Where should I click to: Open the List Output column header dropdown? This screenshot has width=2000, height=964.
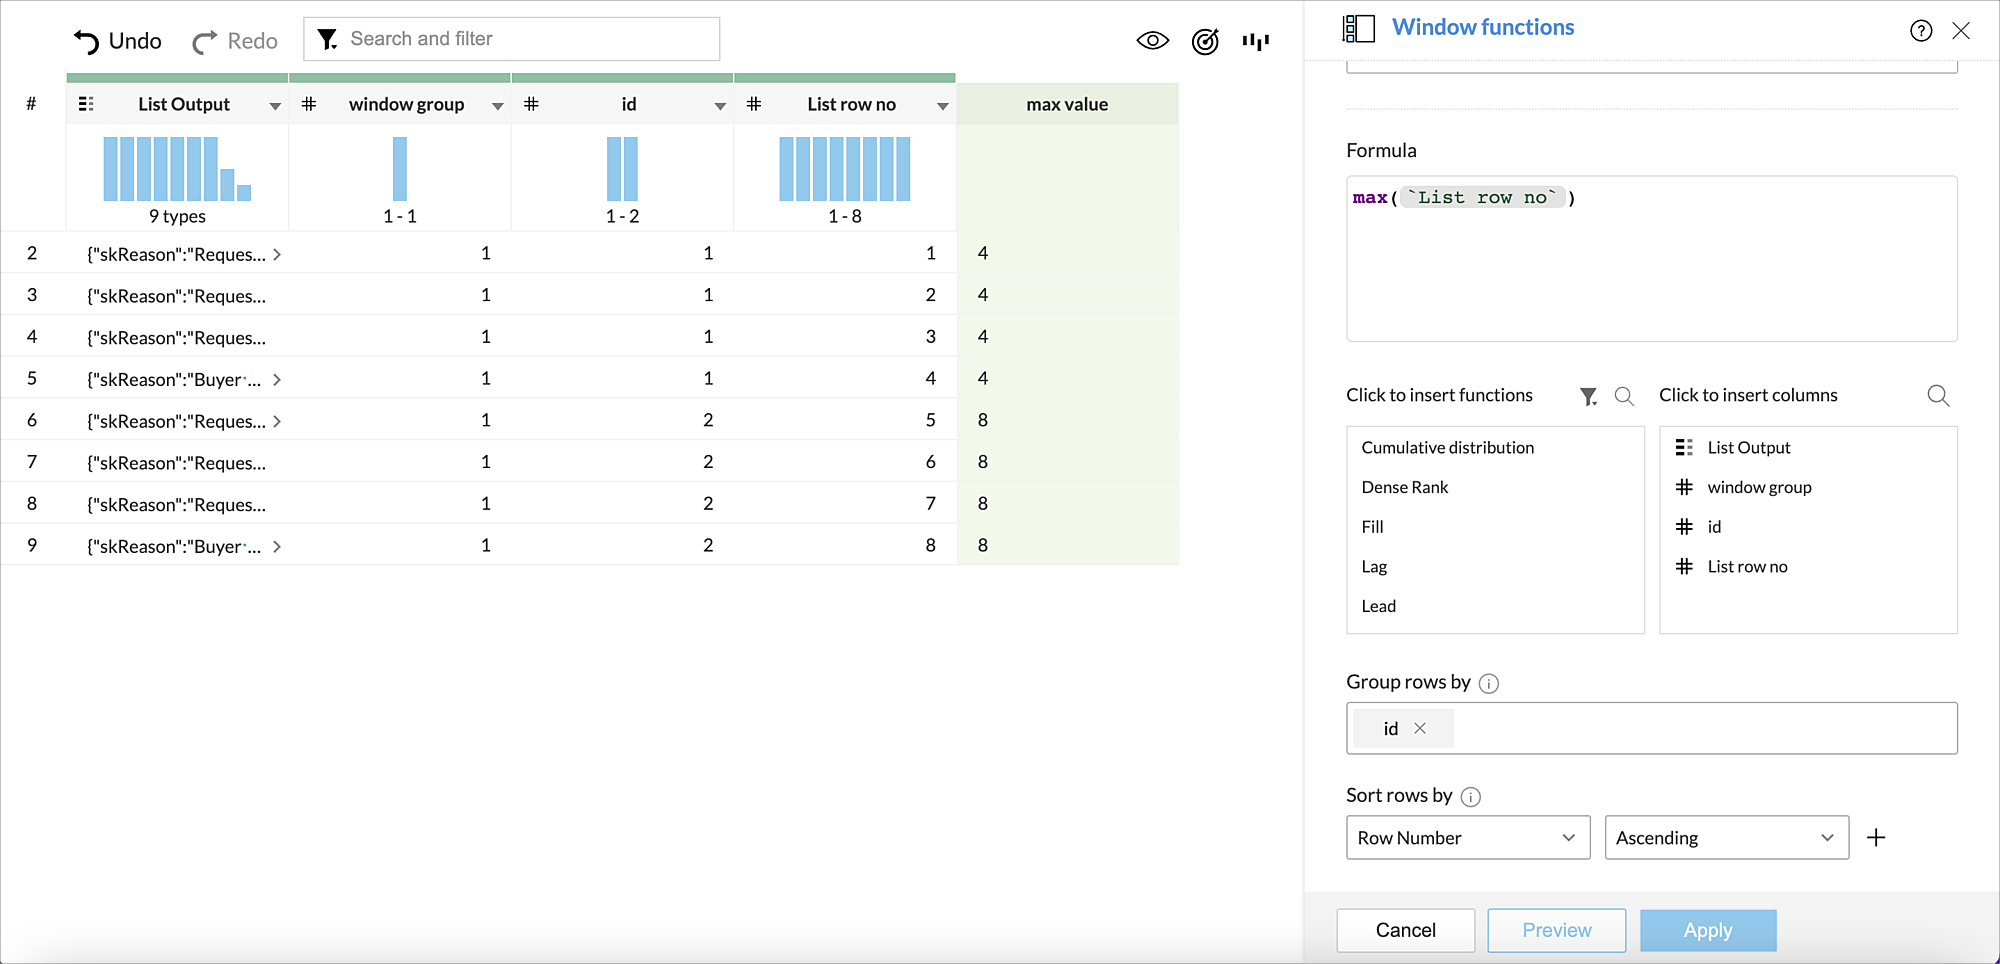(x=274, y=104)
